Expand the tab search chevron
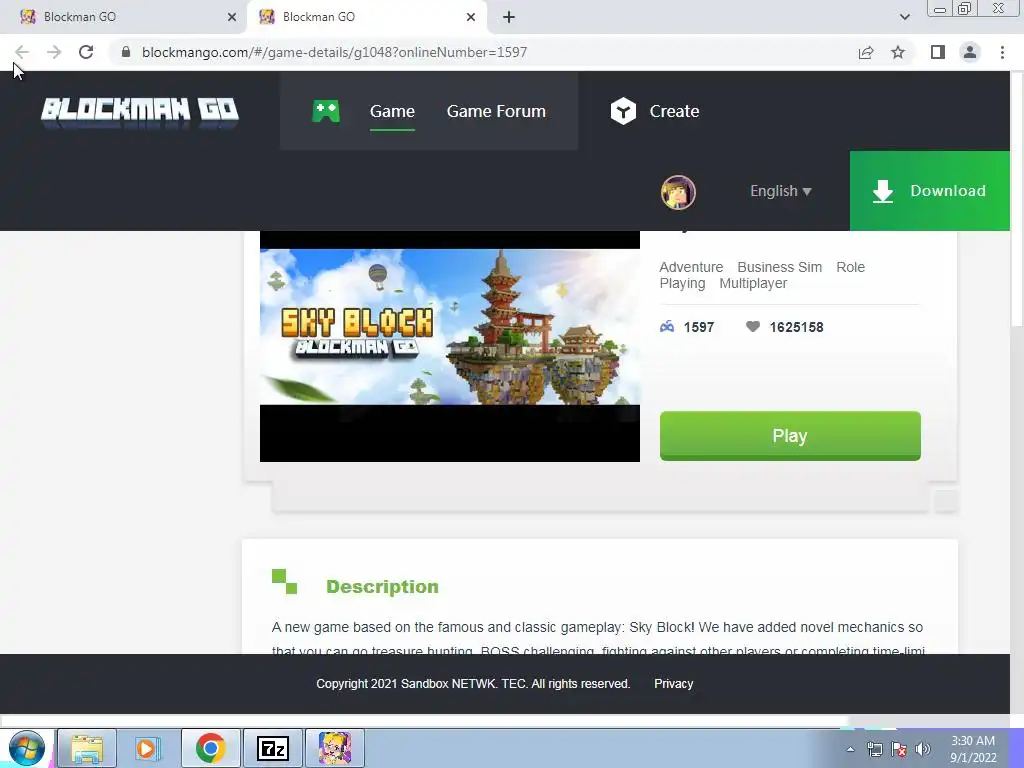 (904, 17)
